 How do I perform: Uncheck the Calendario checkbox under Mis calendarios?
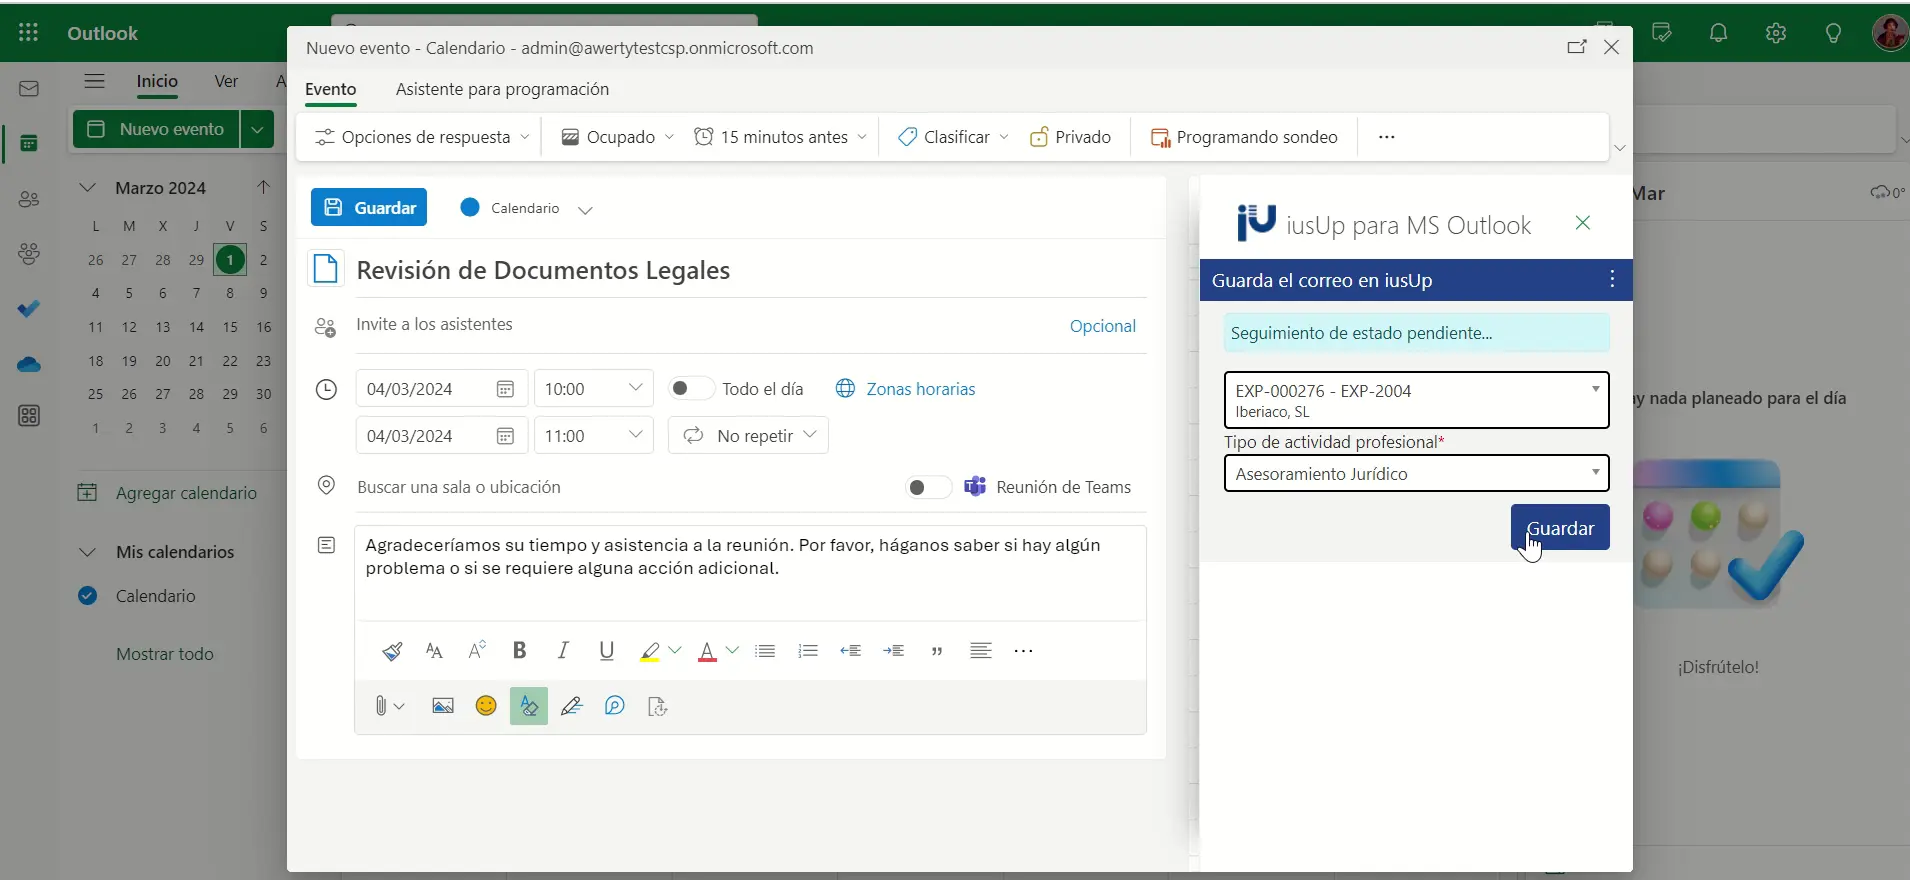88,596
